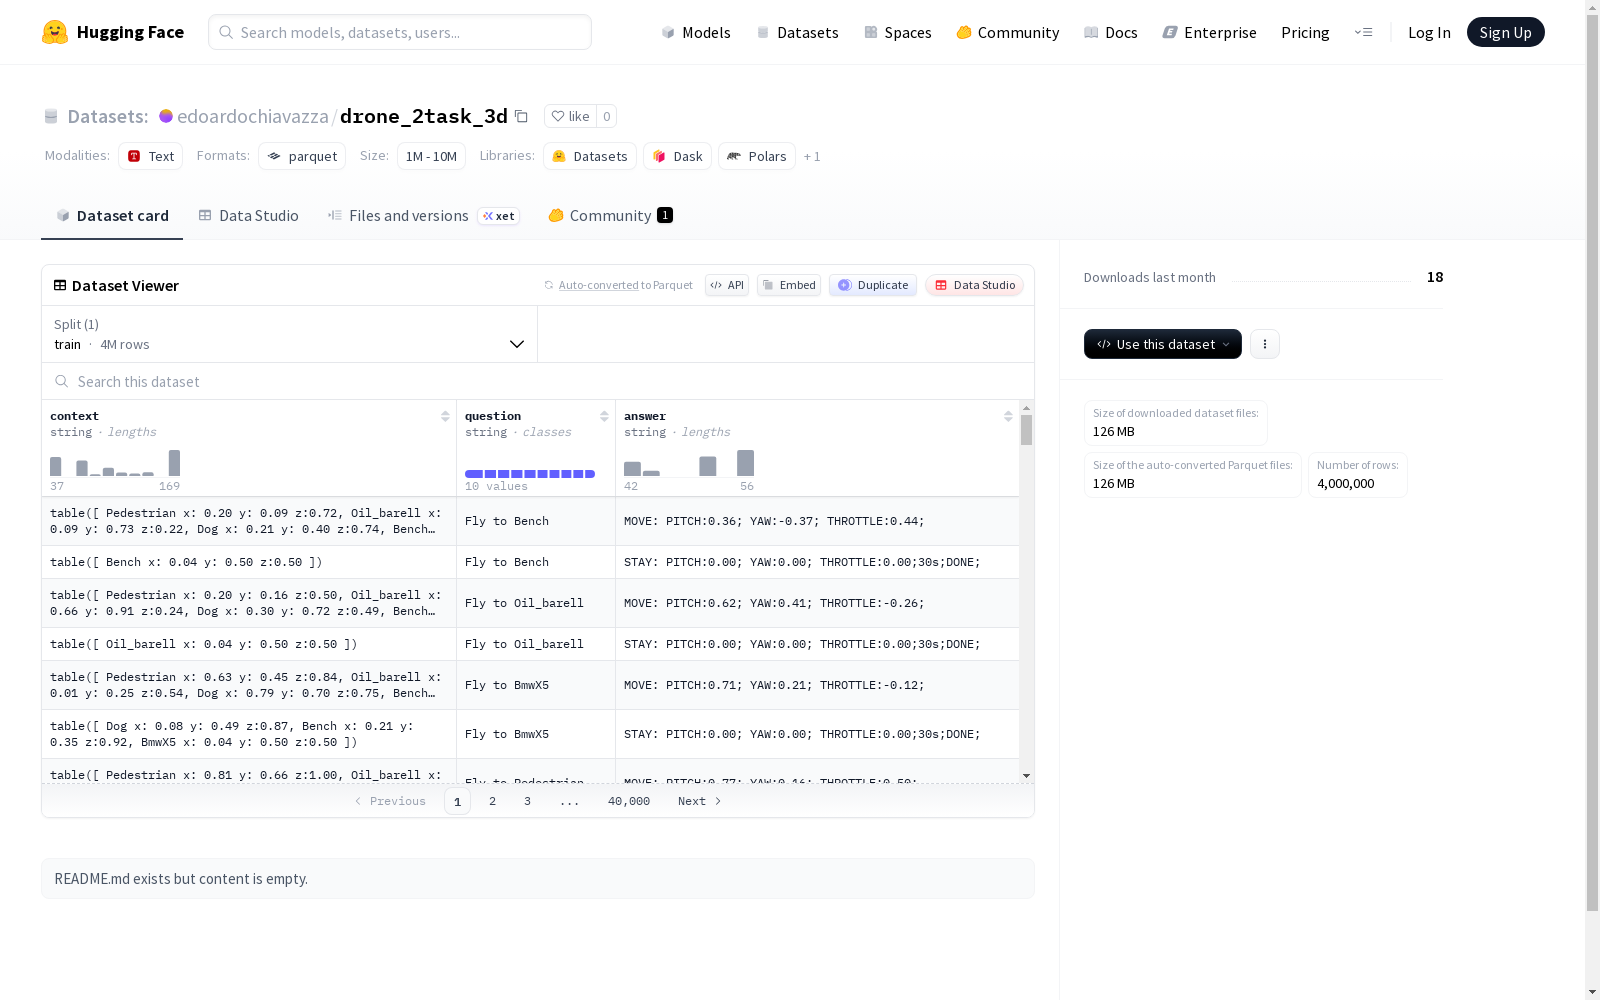The width and height of the screenshot is (1600, 1000).
Task: Sort by the answer column arrows
Action: tap(1008, 416)
